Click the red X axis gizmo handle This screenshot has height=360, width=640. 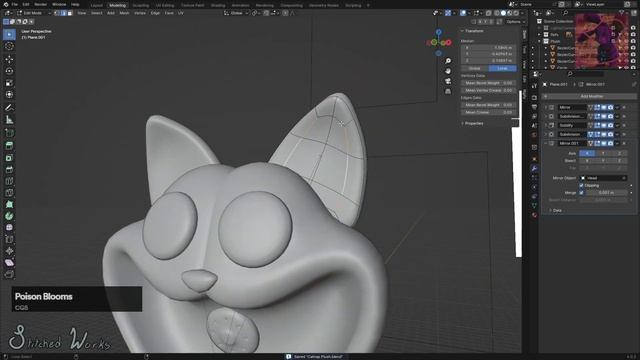449,42
